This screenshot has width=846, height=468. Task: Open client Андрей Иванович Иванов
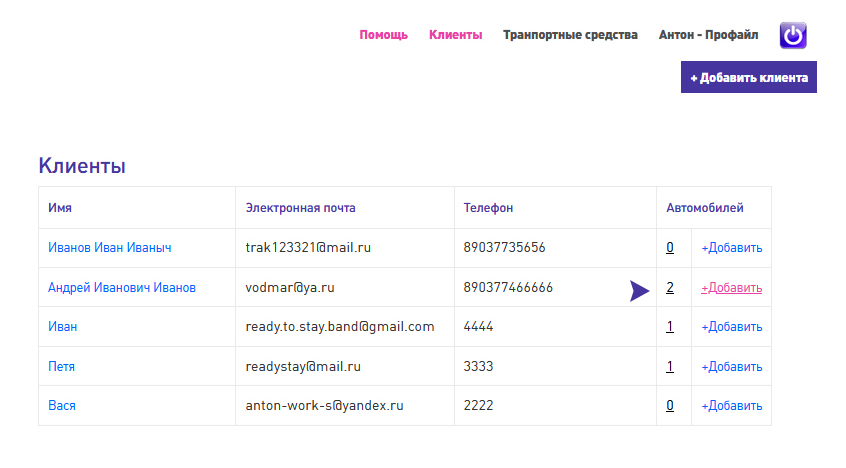tap(122, 288)
